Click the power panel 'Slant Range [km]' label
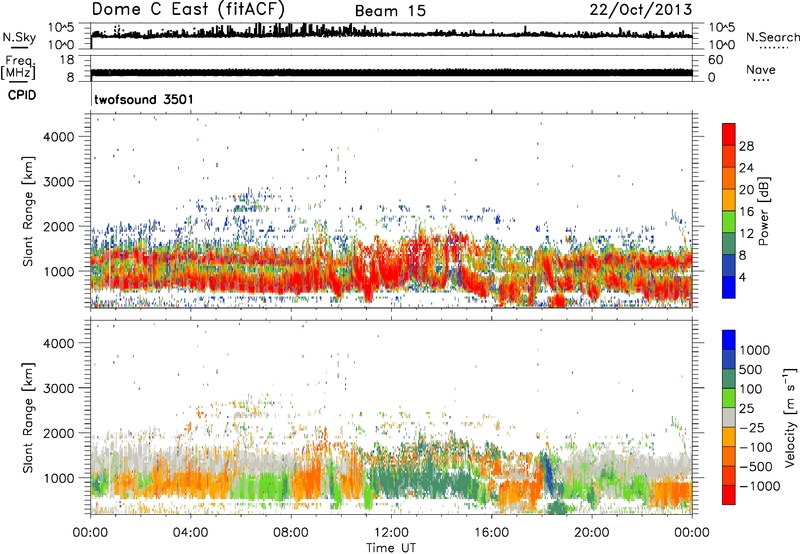 [28, 211]
